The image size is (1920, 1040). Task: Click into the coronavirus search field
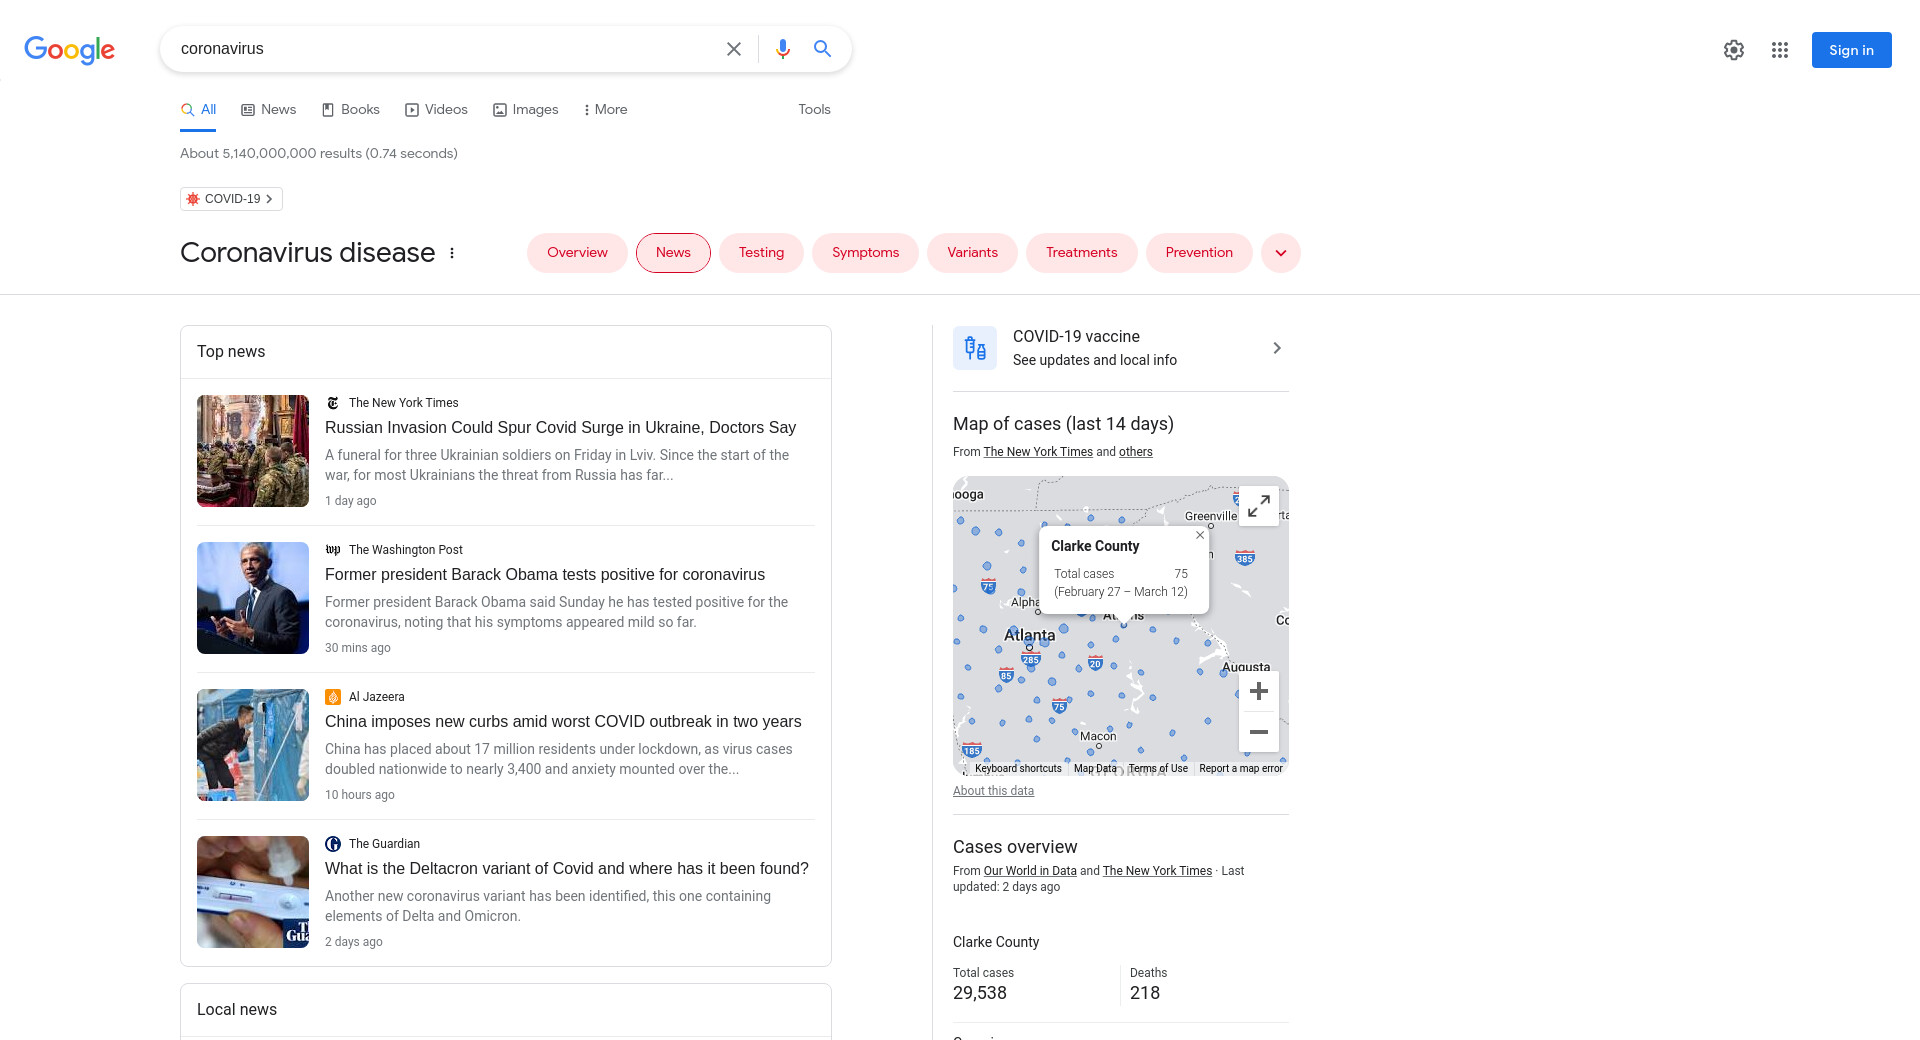[x=440, y=49]
